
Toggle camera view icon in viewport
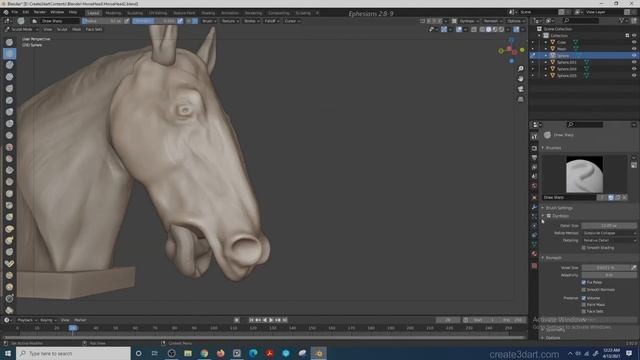[520, 89]
